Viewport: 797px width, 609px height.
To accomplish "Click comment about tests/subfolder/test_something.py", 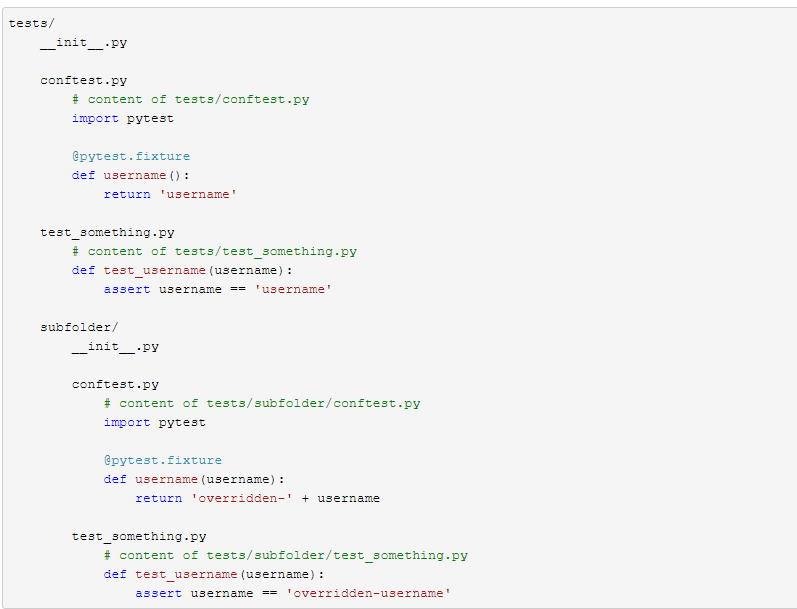I will [286, 556].
